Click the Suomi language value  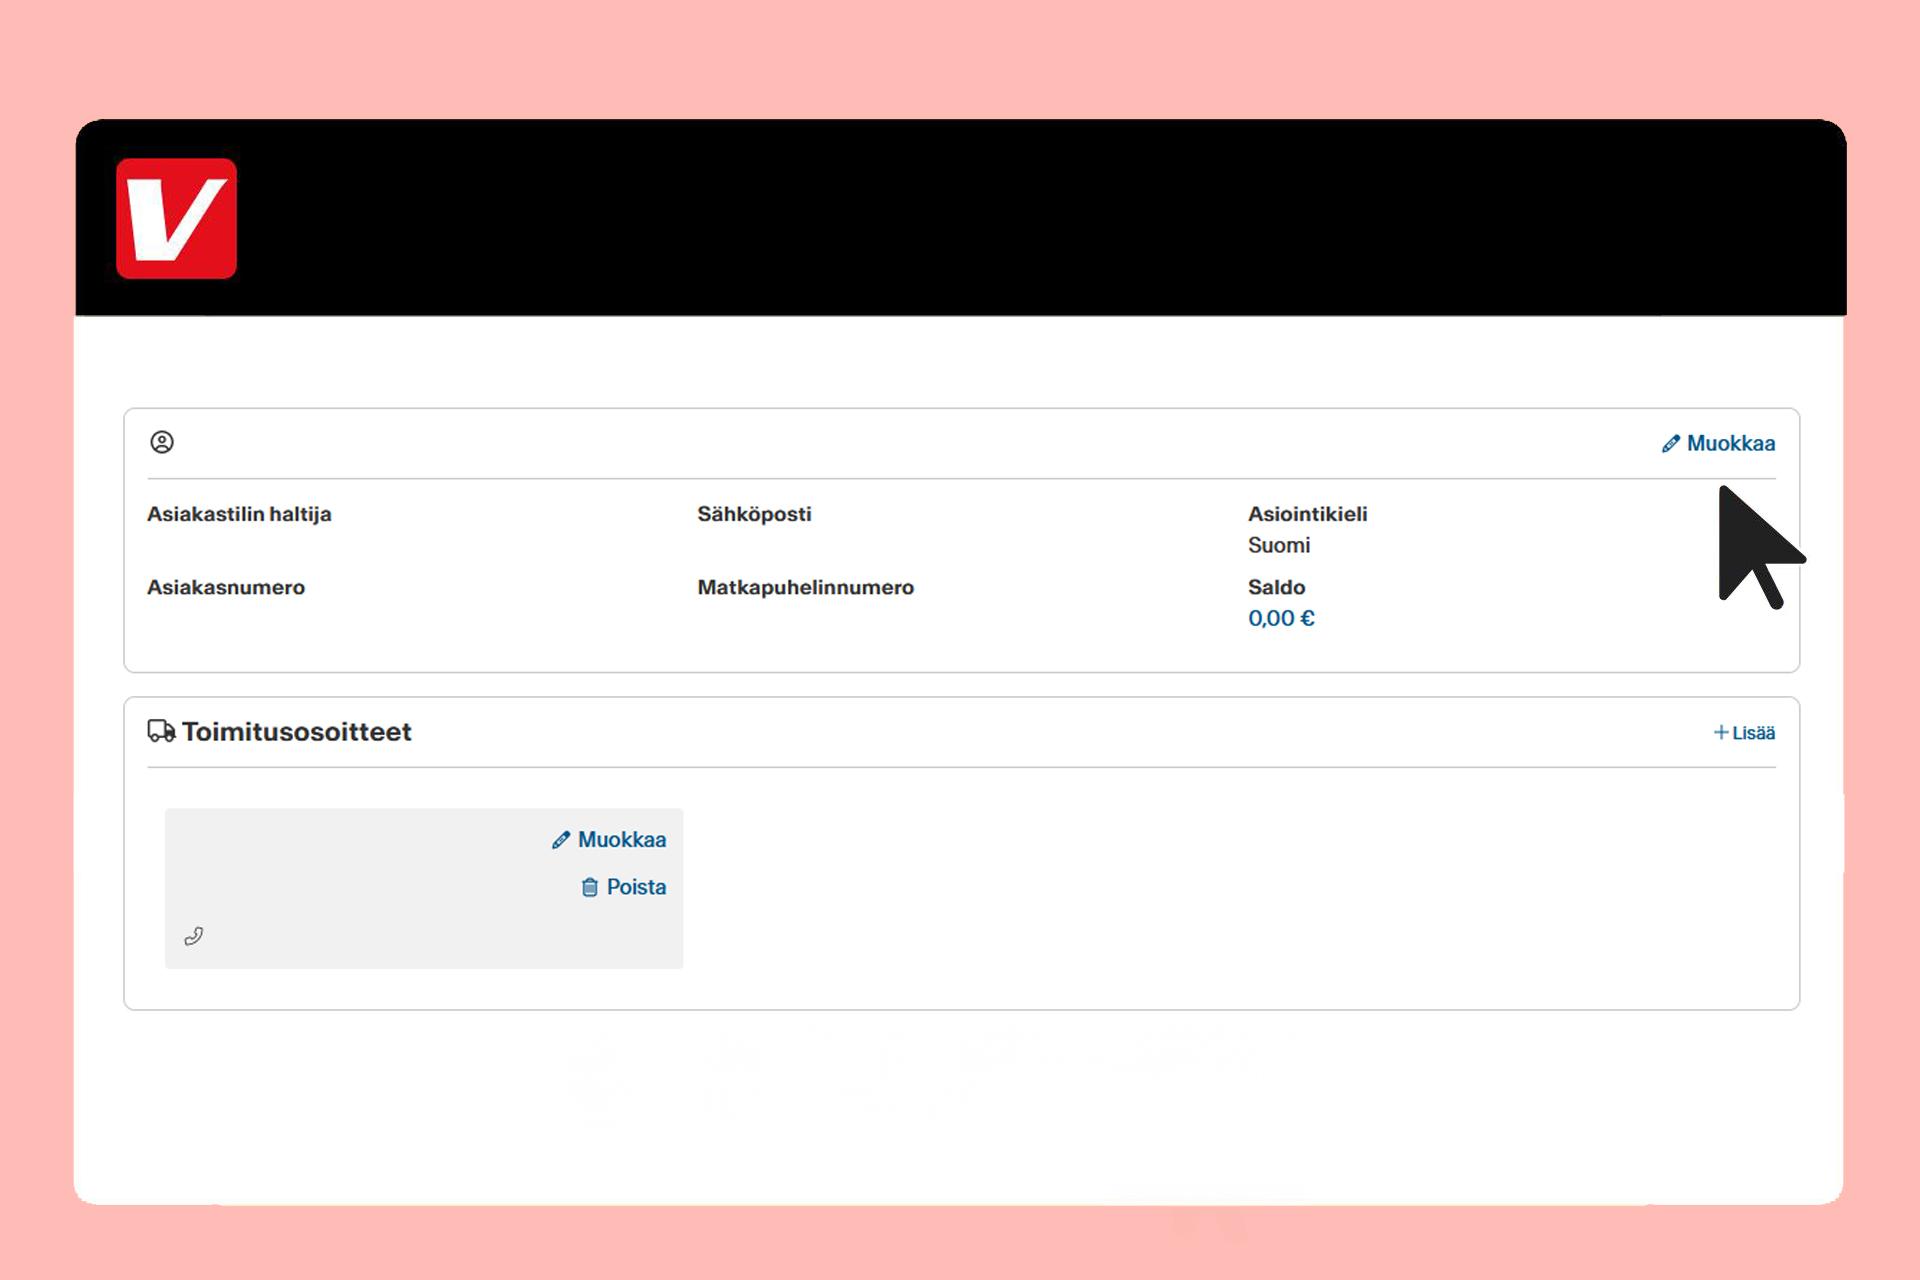(1279, 545)
